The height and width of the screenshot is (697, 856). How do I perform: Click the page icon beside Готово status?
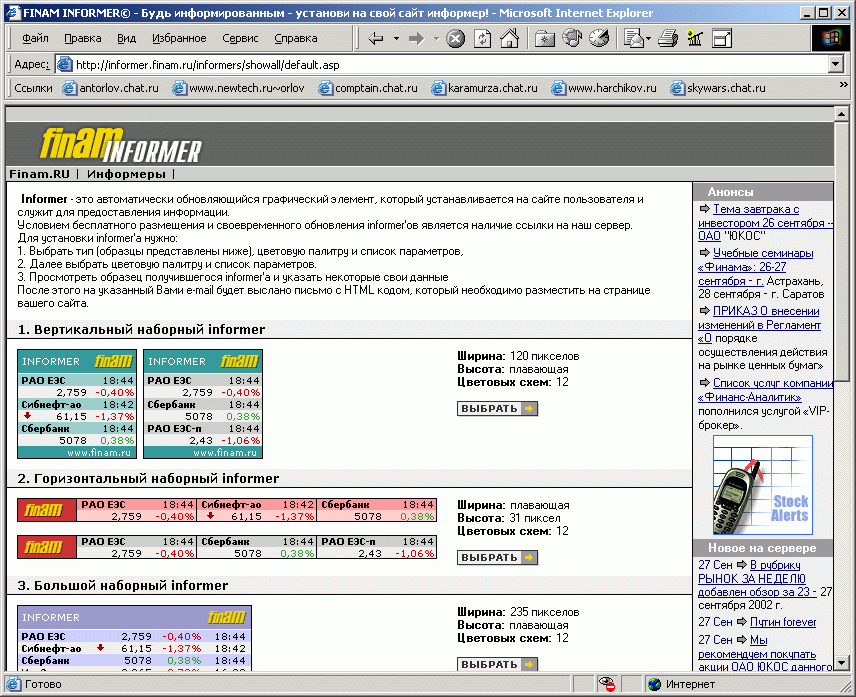pyautogui.click(x=14, y=684)
